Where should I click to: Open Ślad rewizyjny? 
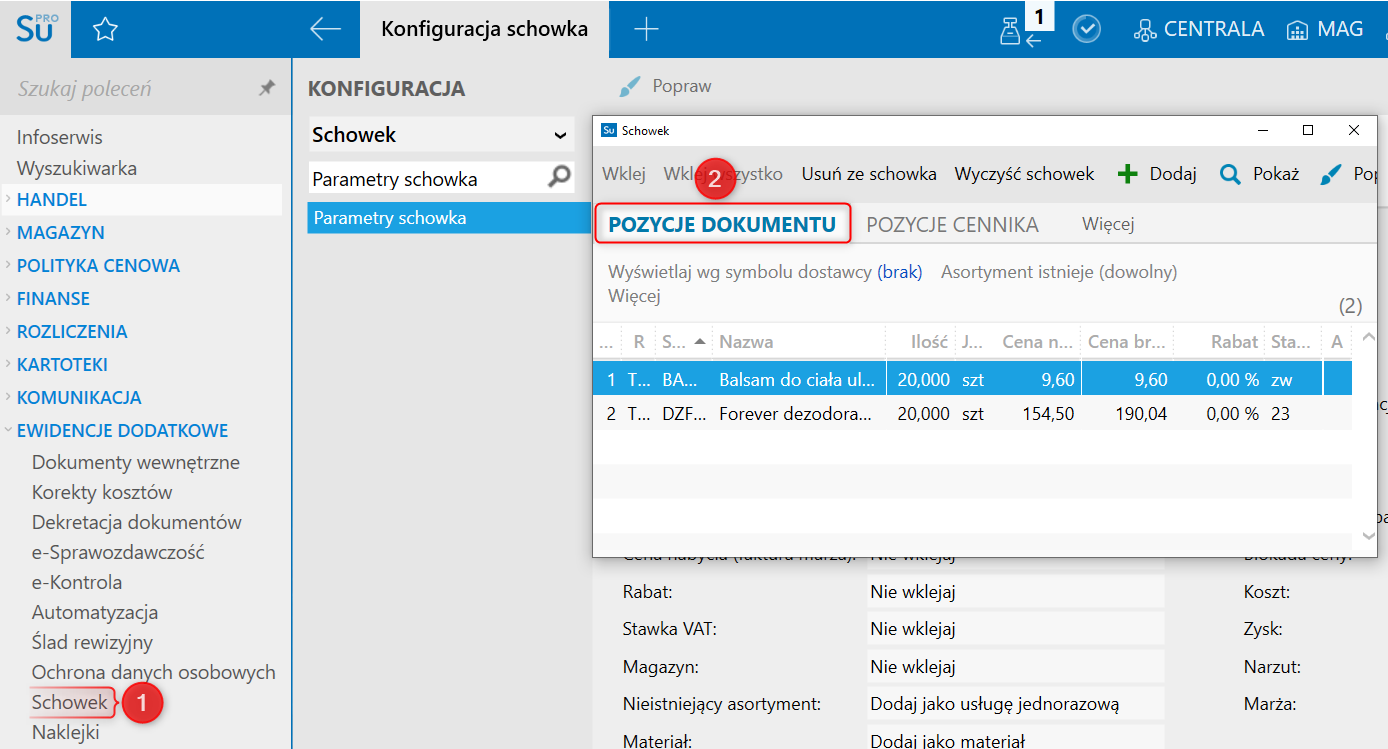click(92, 642)
